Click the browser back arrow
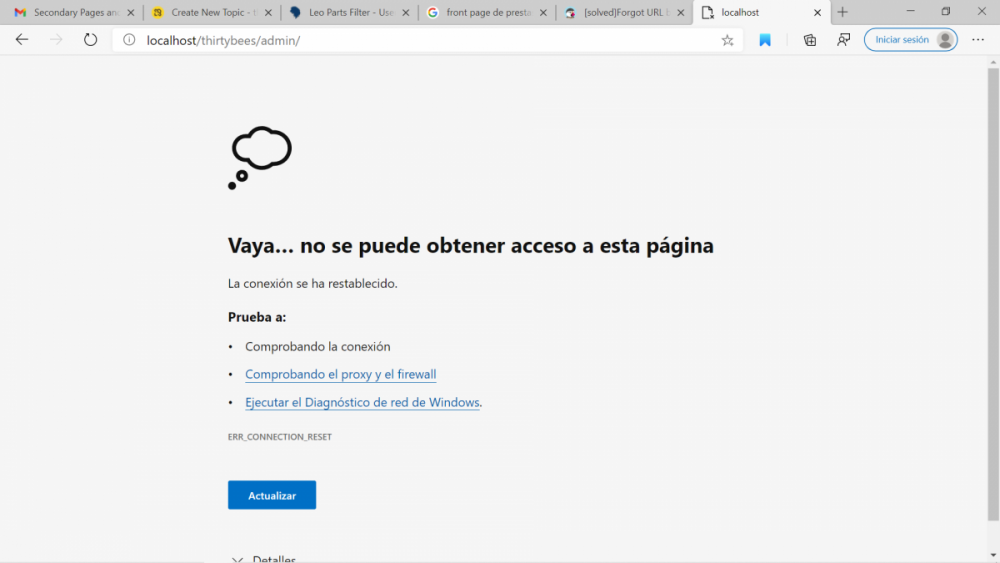 point(22,40)
